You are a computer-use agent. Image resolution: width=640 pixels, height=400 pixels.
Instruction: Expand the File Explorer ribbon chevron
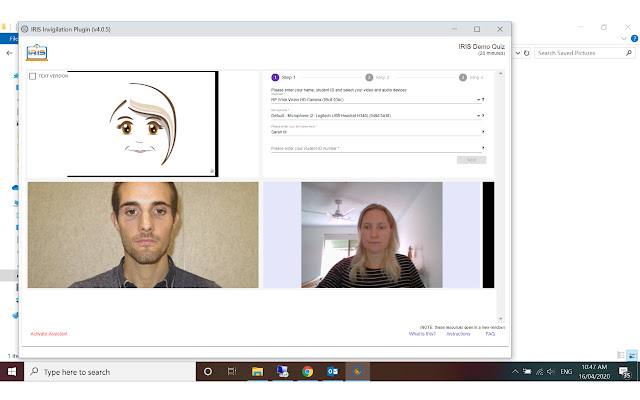point(623,38)
